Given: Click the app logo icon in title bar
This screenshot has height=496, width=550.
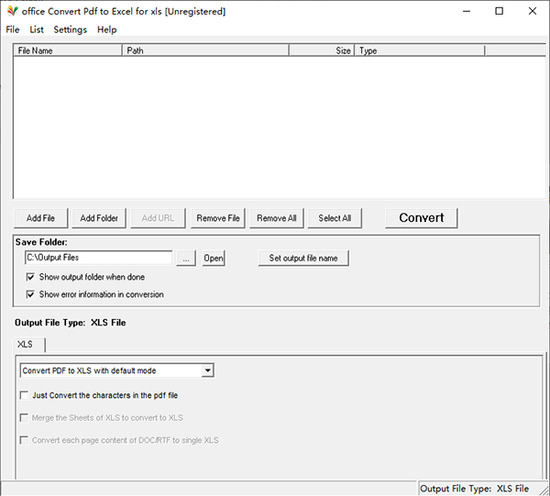Looking at the screenshot, I should [x=12, y=11].
